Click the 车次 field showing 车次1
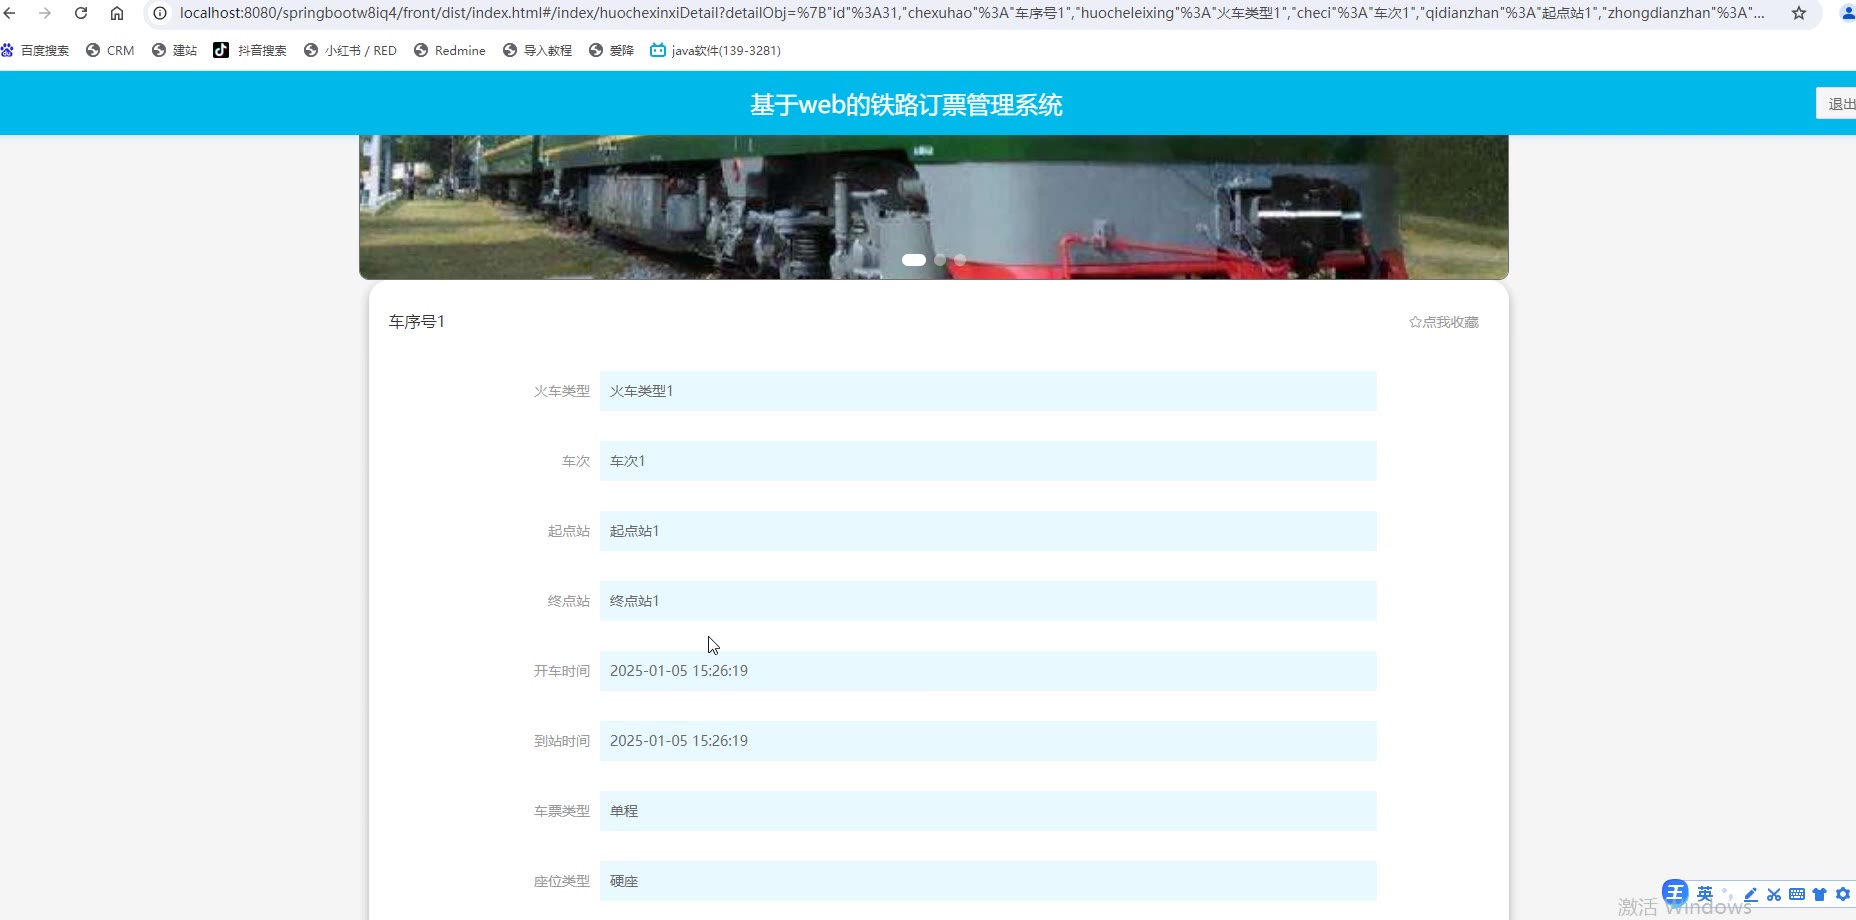Image resolution: width=1856 pixels, height=920 pixels. 988,461
